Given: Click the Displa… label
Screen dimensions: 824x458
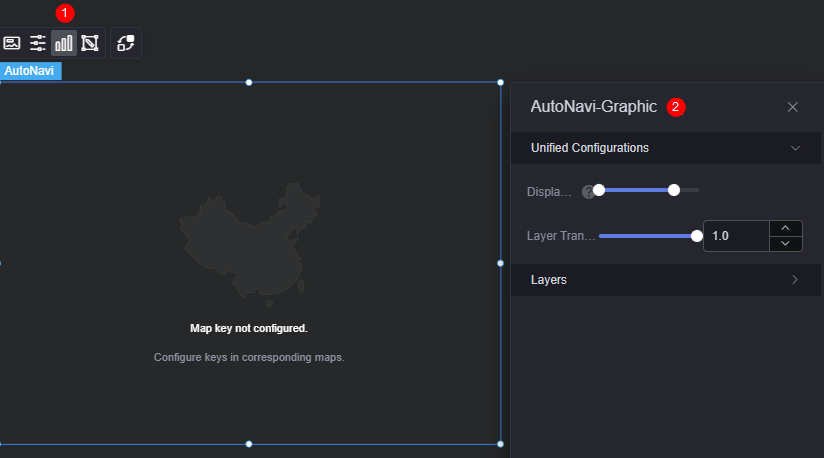Looking at the screenshot, I should (549, 192).
